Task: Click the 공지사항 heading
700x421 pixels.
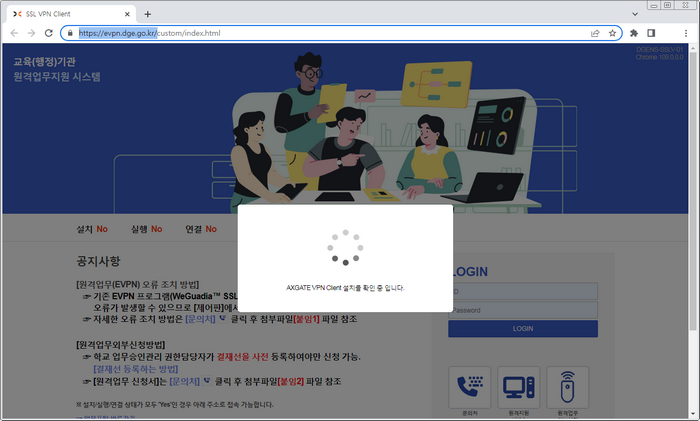Action: [98, 261]
